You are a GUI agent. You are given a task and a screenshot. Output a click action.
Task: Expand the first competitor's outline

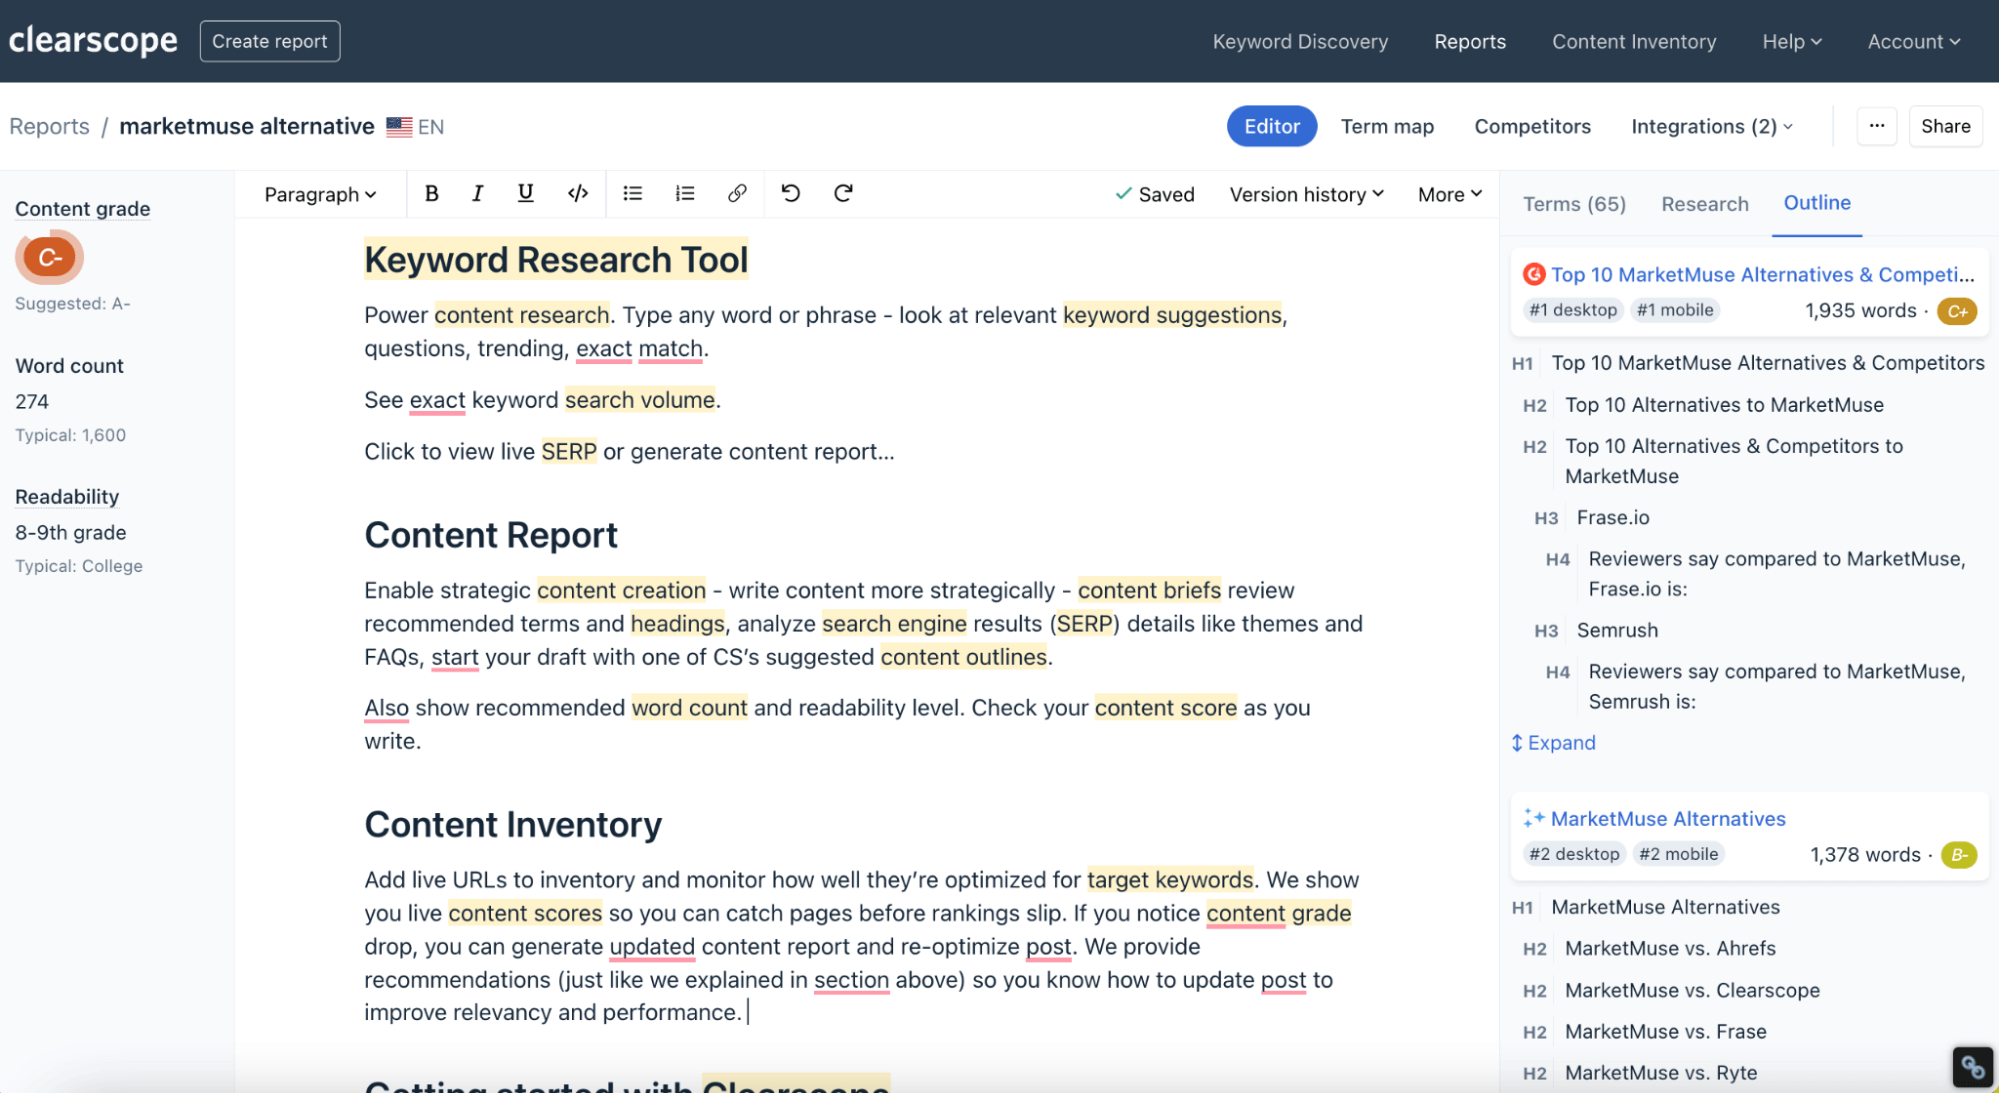coord(1554,743)
